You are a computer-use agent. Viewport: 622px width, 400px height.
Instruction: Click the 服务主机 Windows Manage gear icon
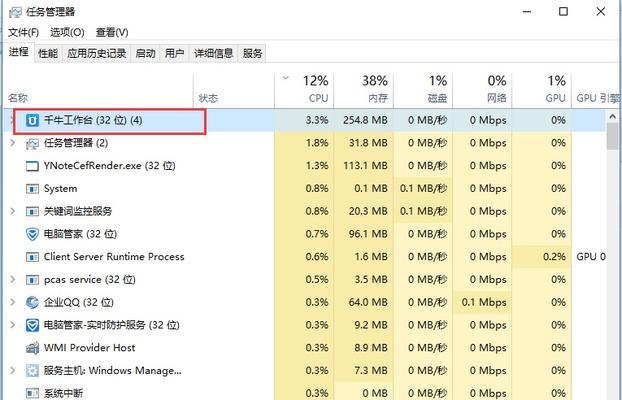32,371
